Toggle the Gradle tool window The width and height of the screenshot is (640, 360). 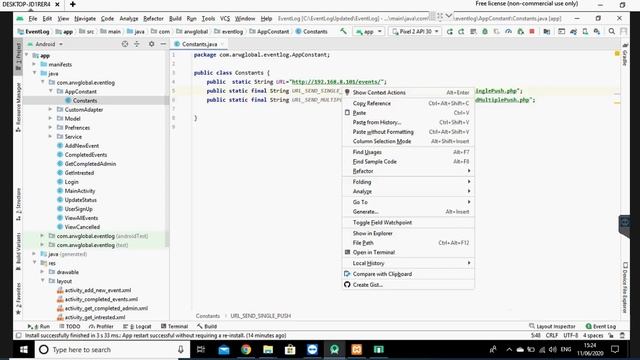[625, 54]
